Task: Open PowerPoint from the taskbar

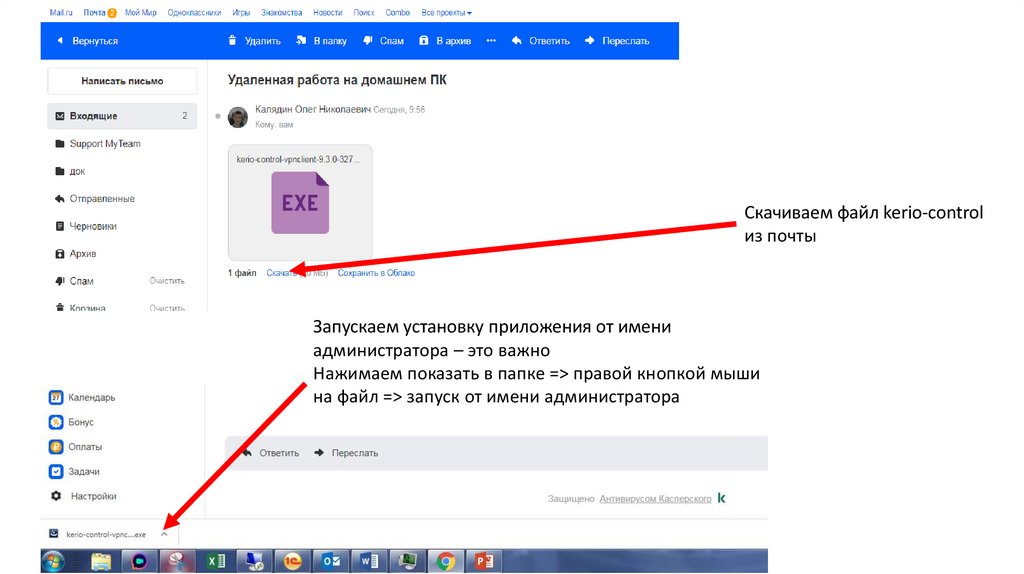Action: pyautogui.click(x=484, y=561)
